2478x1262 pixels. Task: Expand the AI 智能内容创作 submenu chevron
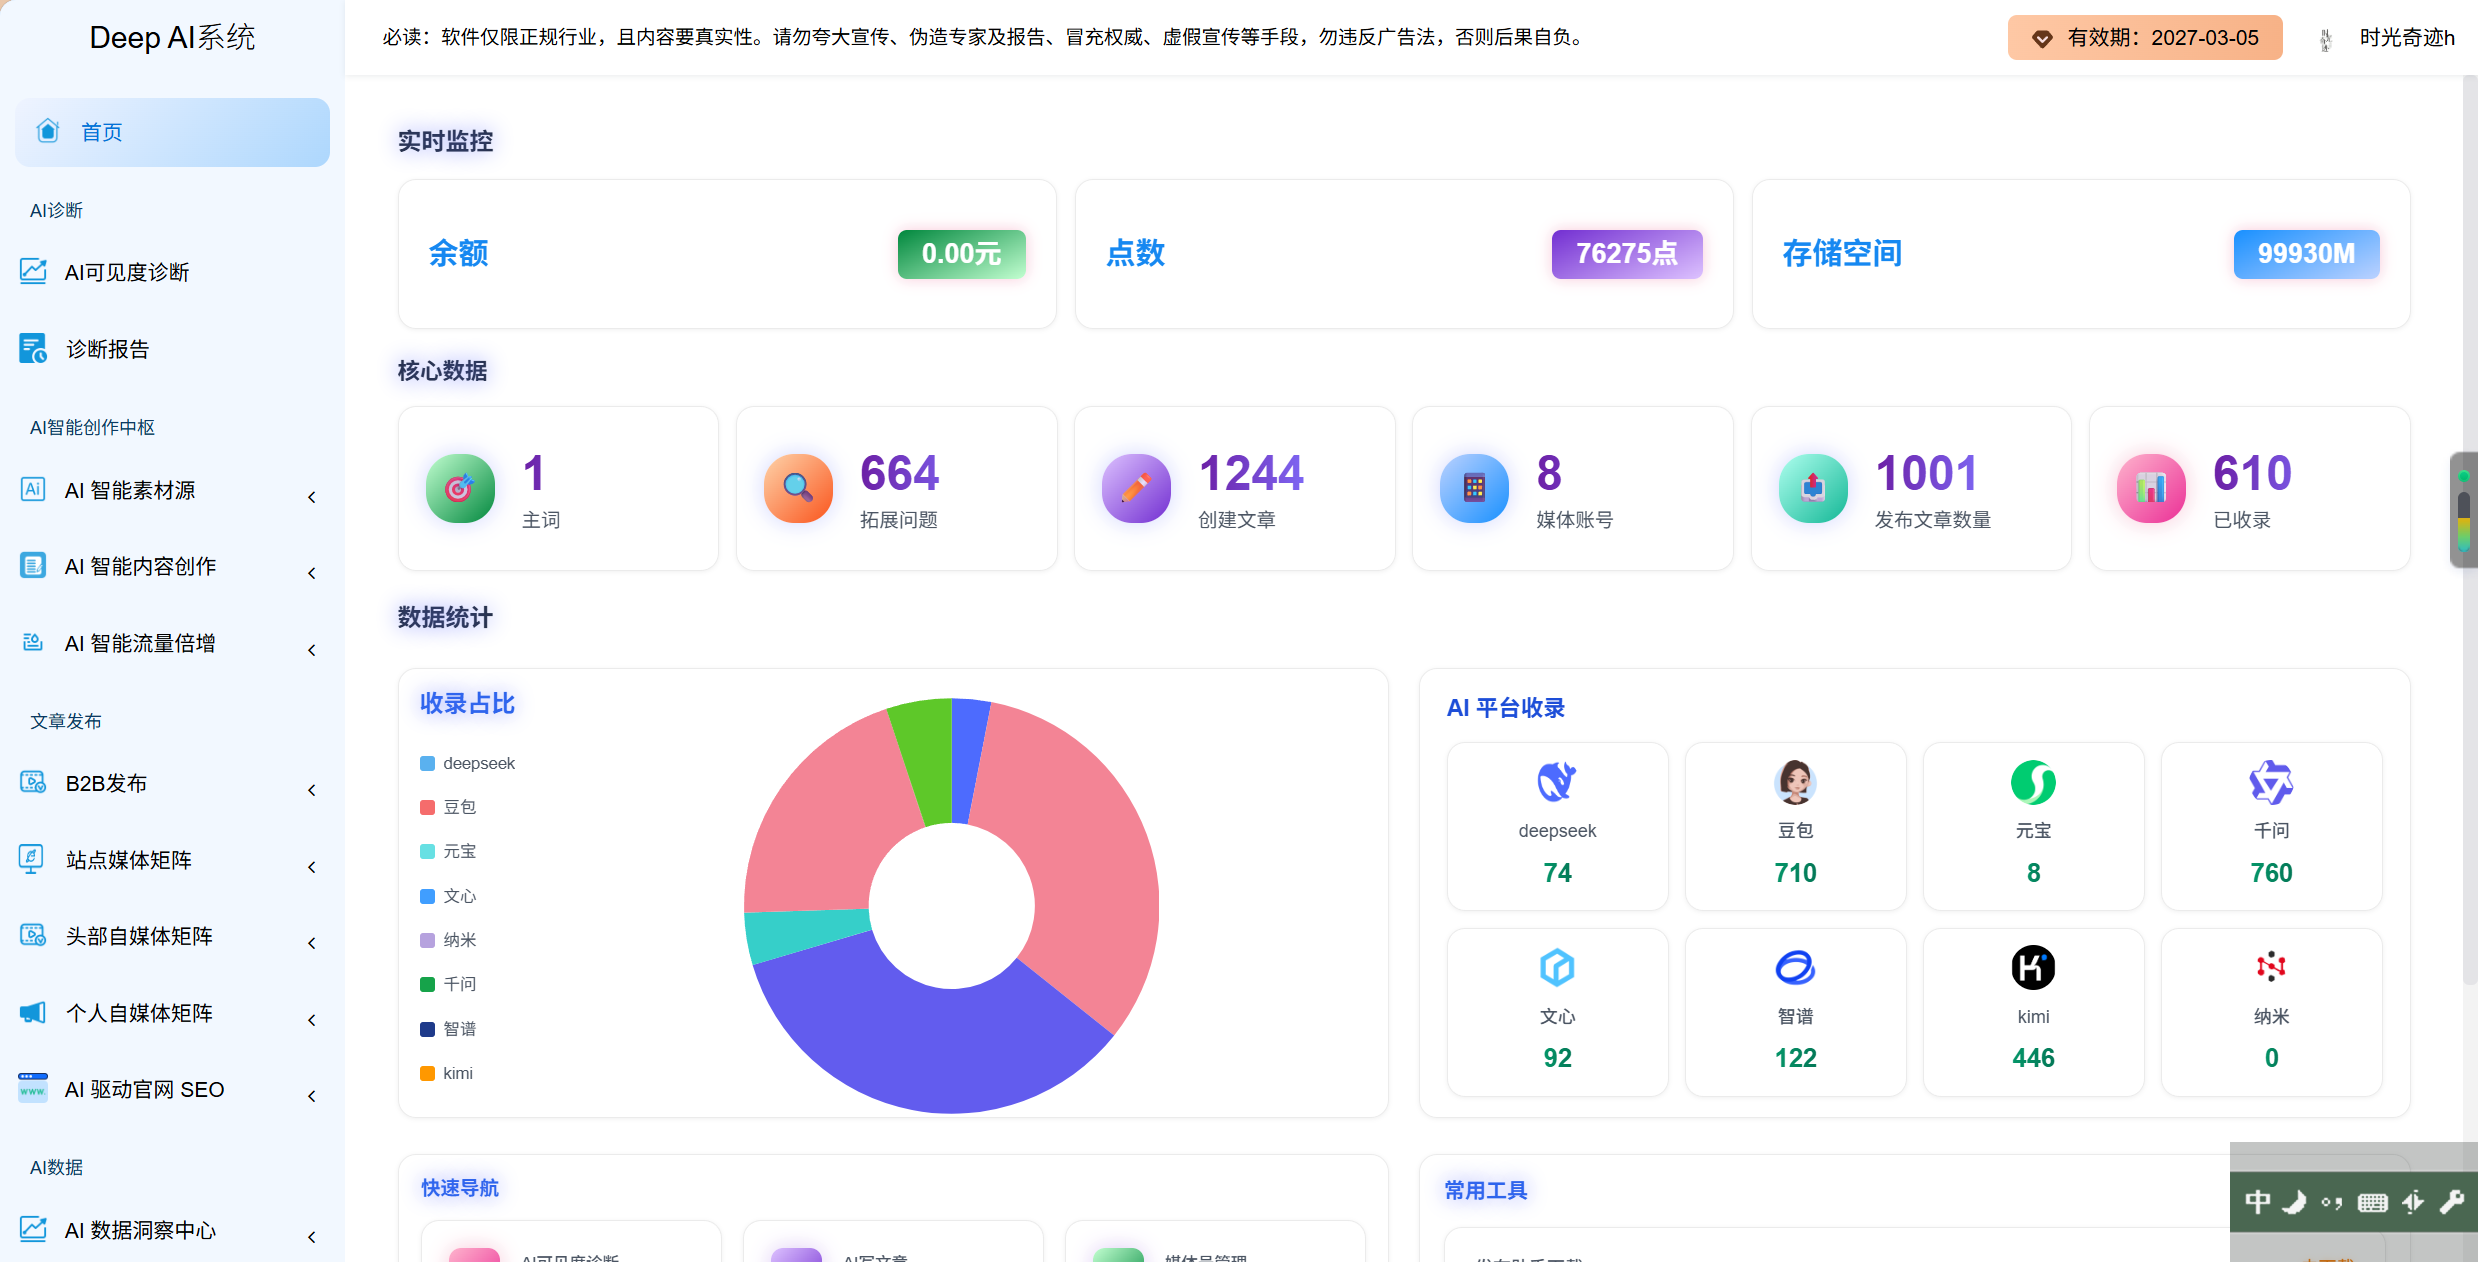point(312,573)
